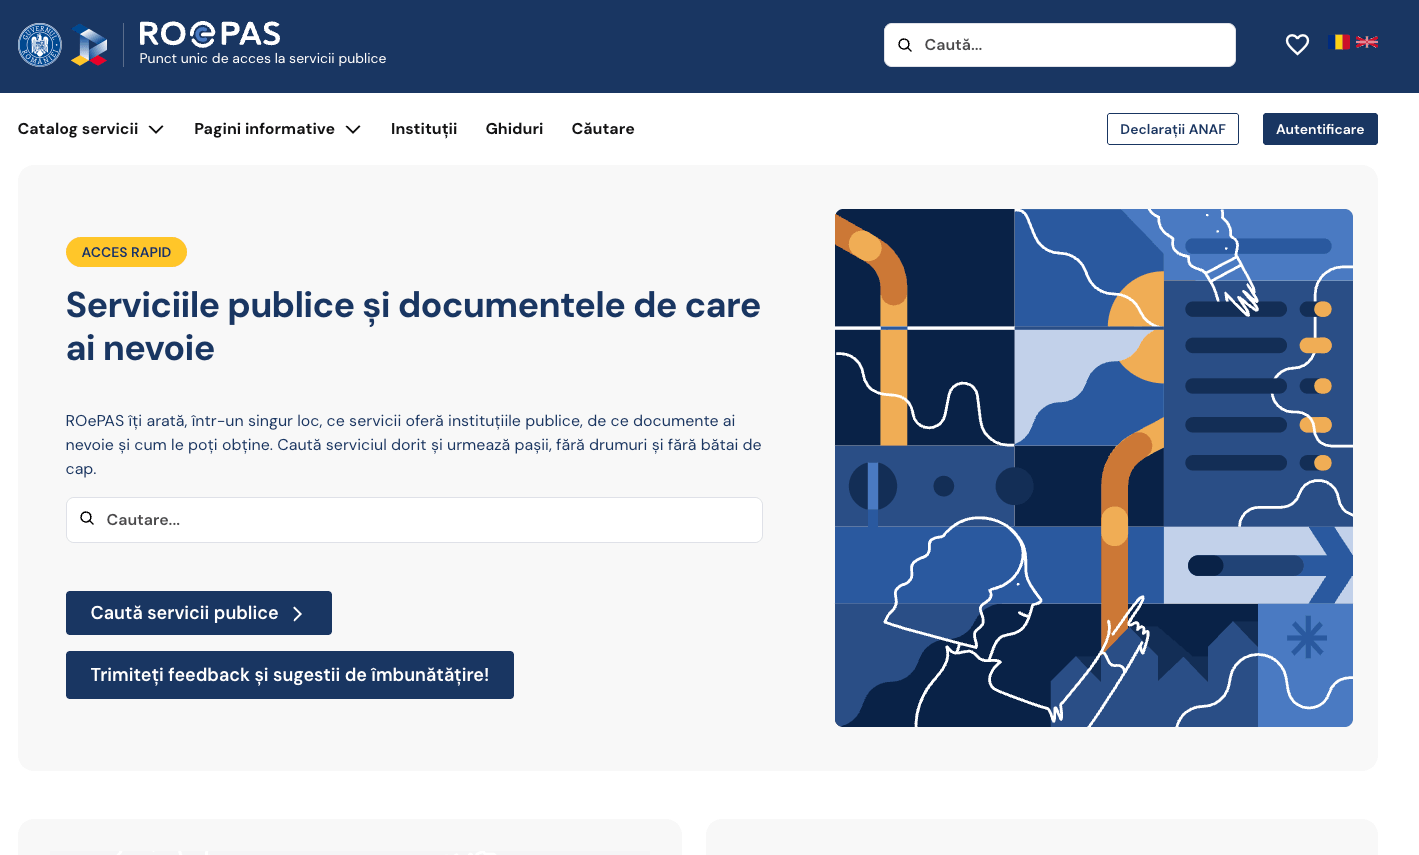This screenshot has width=1419, height=855.
Task: Click the magnifier icon in the hero search field
Action: pyautogui.click(x=87, y=518)
